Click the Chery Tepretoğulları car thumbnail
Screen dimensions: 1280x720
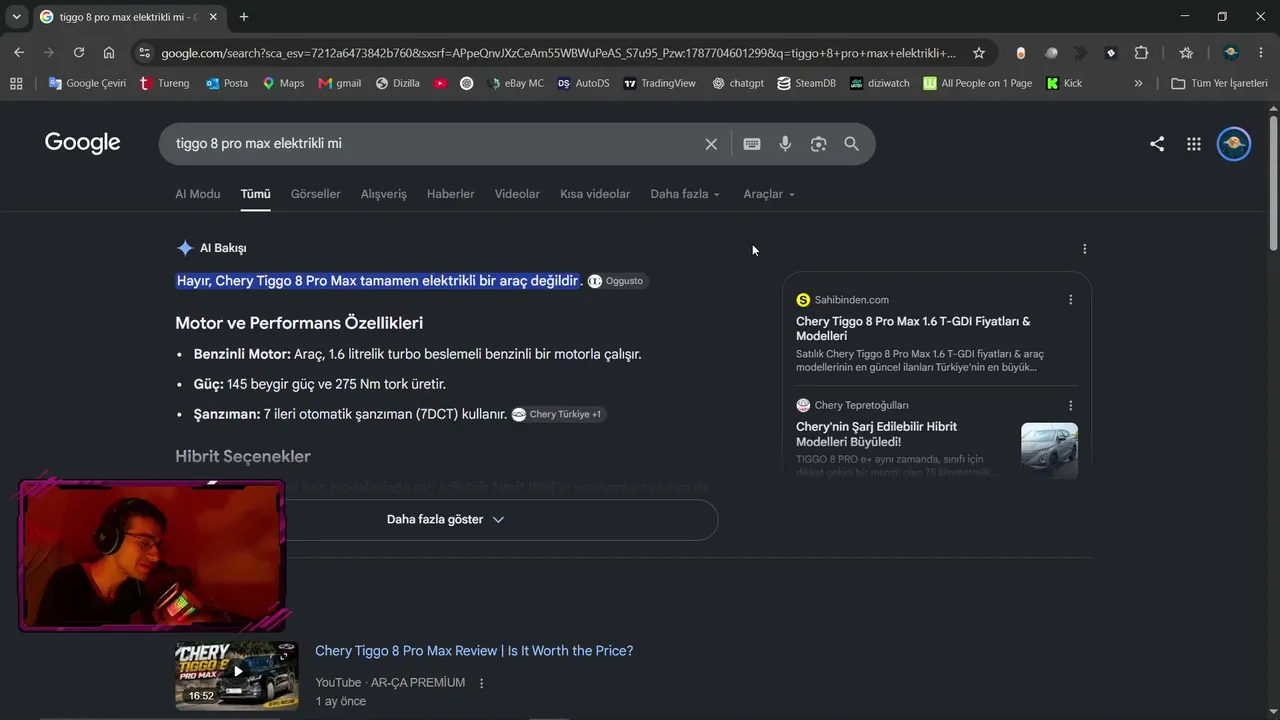pos(1049,451)
